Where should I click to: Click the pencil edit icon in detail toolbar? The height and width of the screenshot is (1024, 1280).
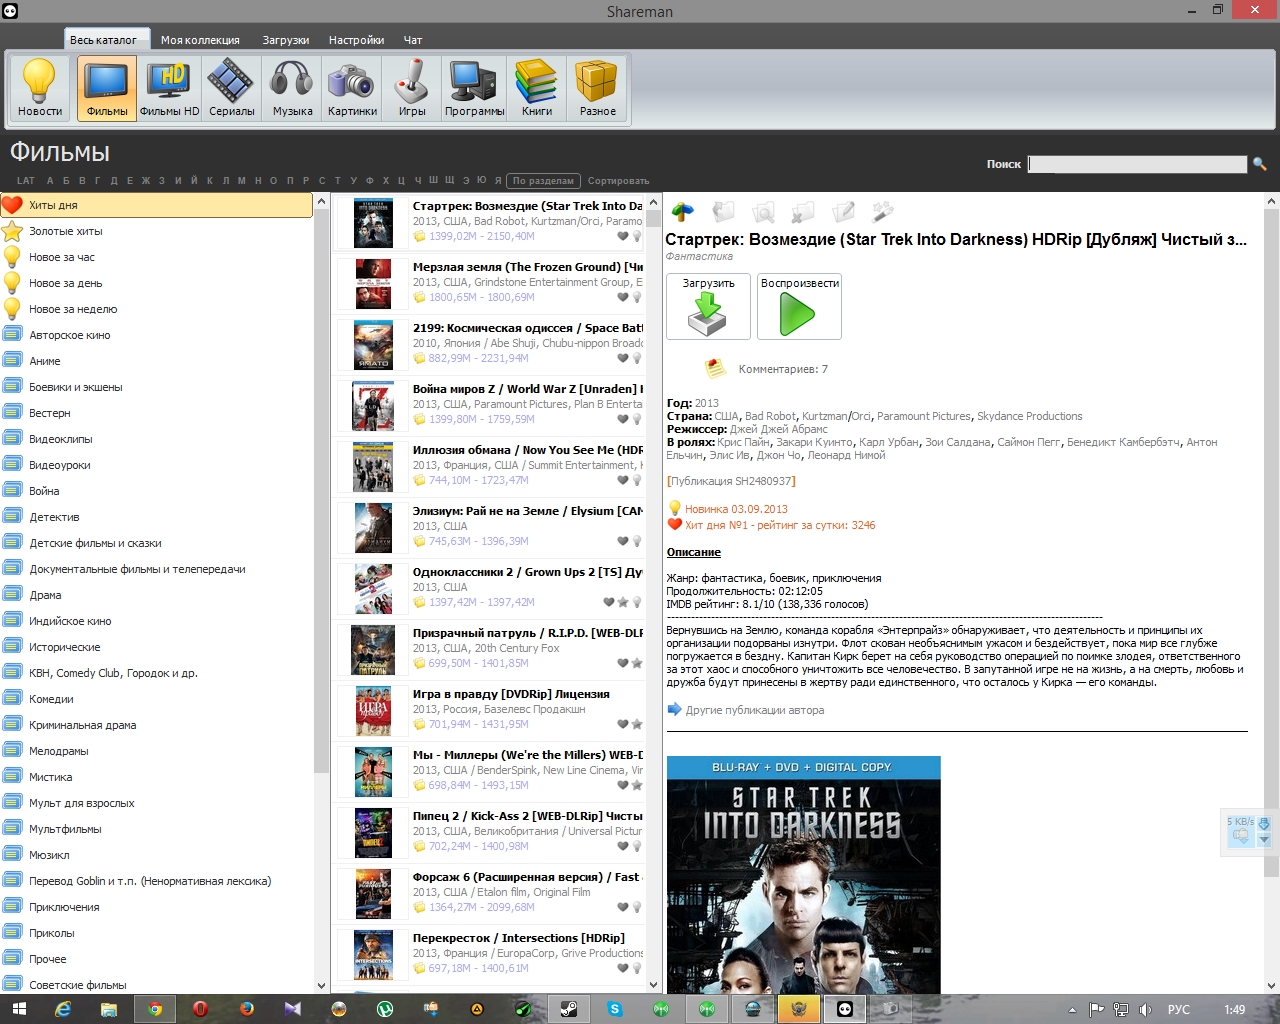[x=843, y=211]
